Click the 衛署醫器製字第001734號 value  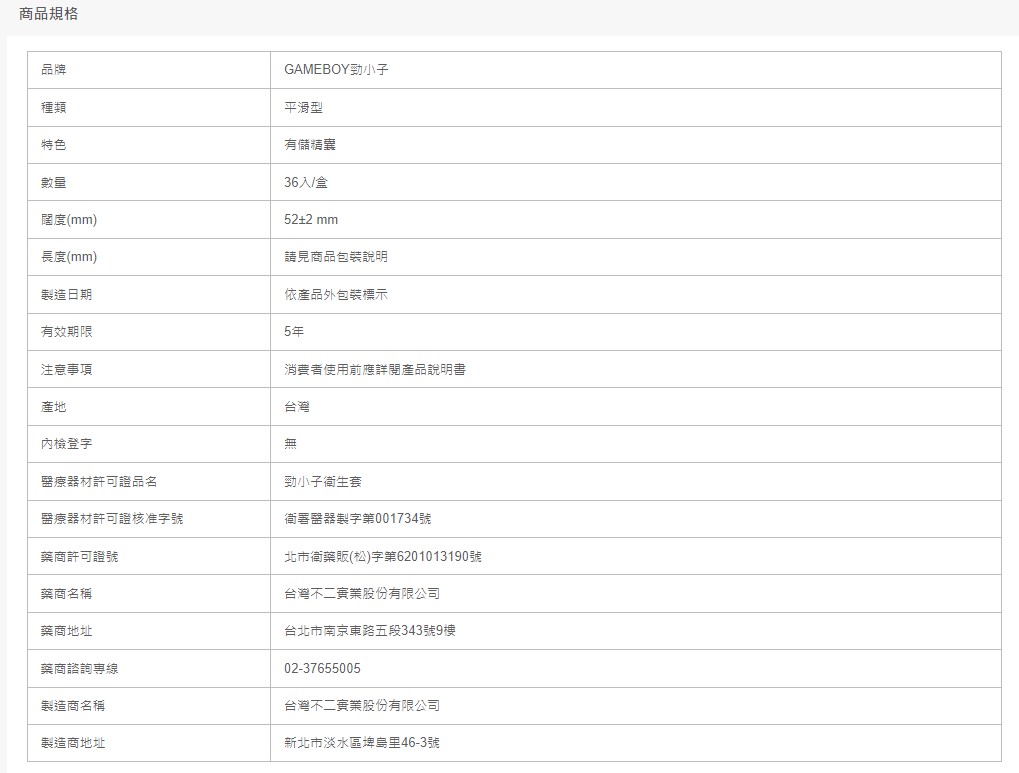tap(357, 518)
